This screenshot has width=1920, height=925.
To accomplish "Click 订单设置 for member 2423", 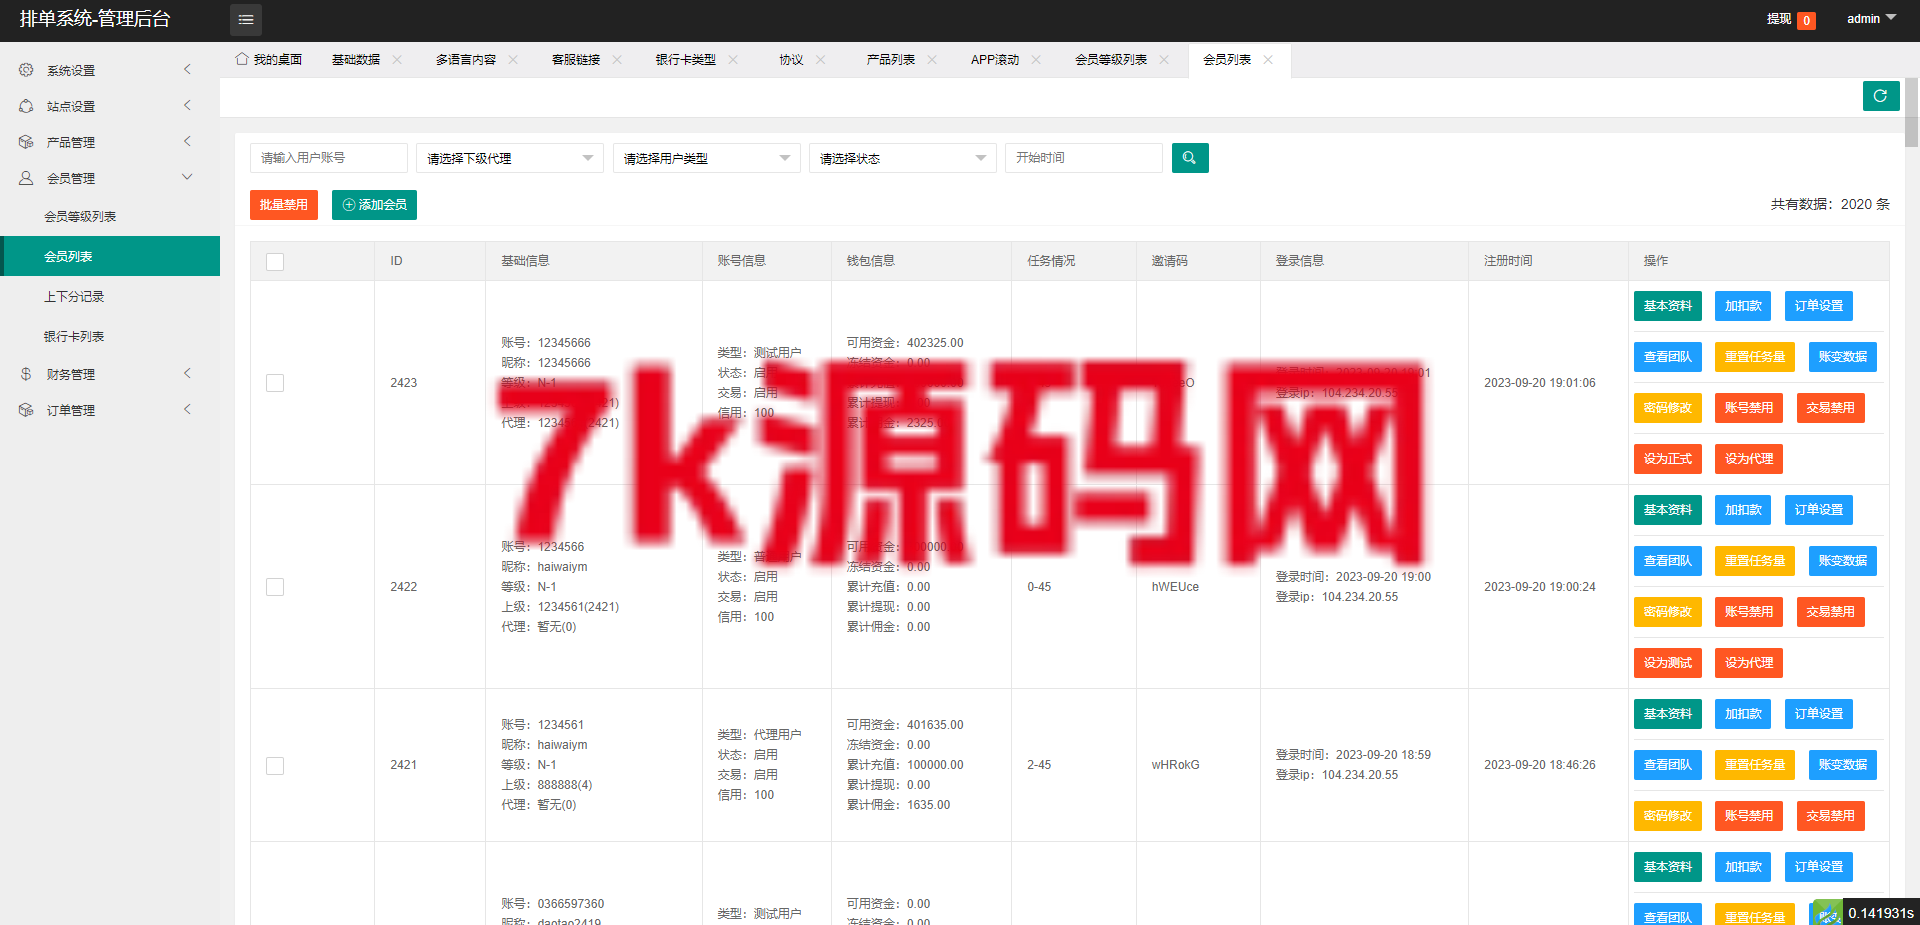I will tap(1819, 306).
